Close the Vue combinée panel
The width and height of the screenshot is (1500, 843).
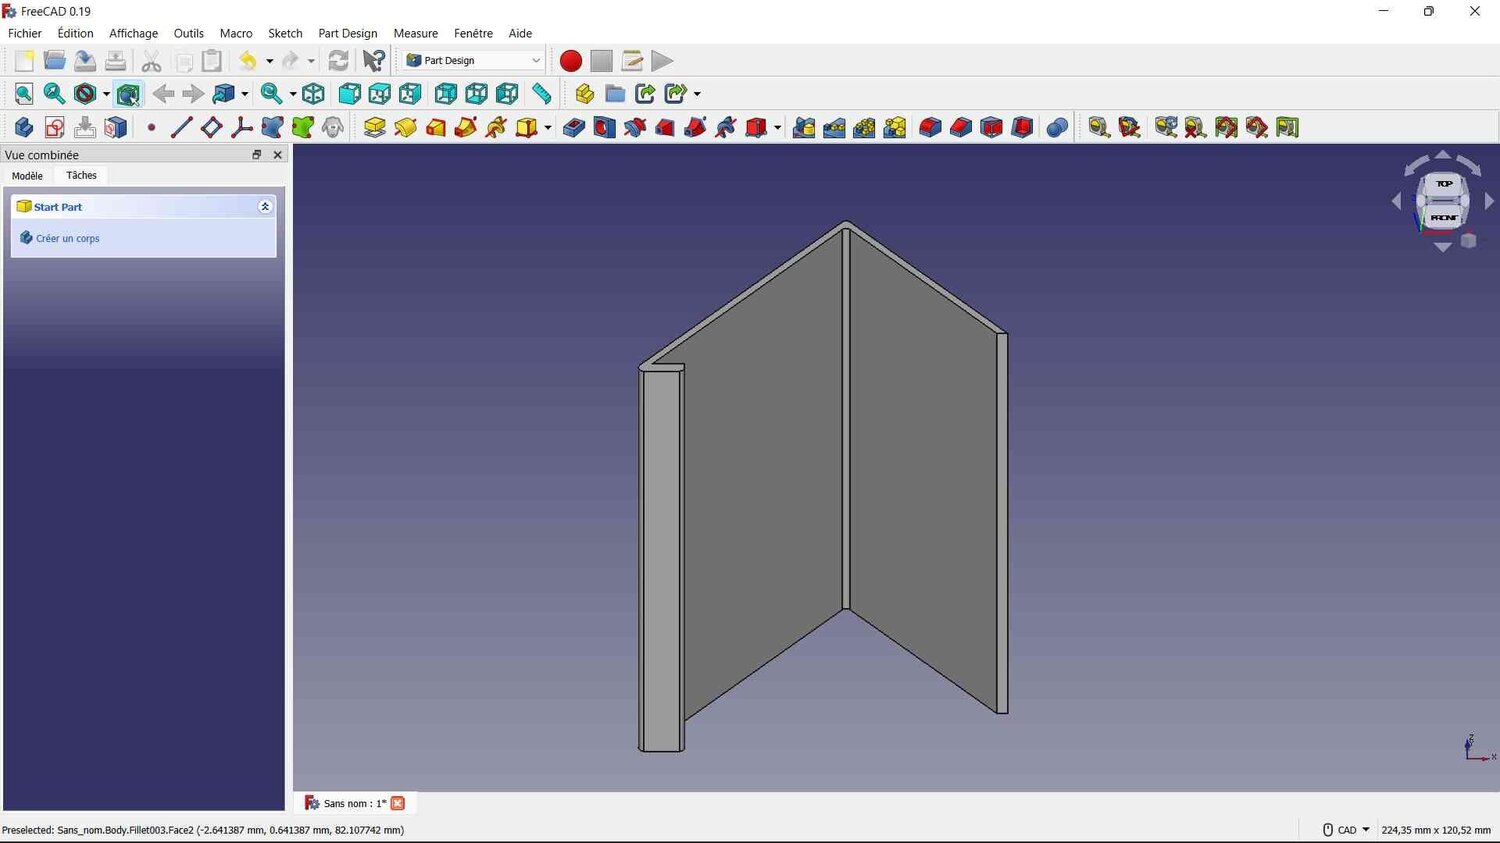click(x=278, y=155)
